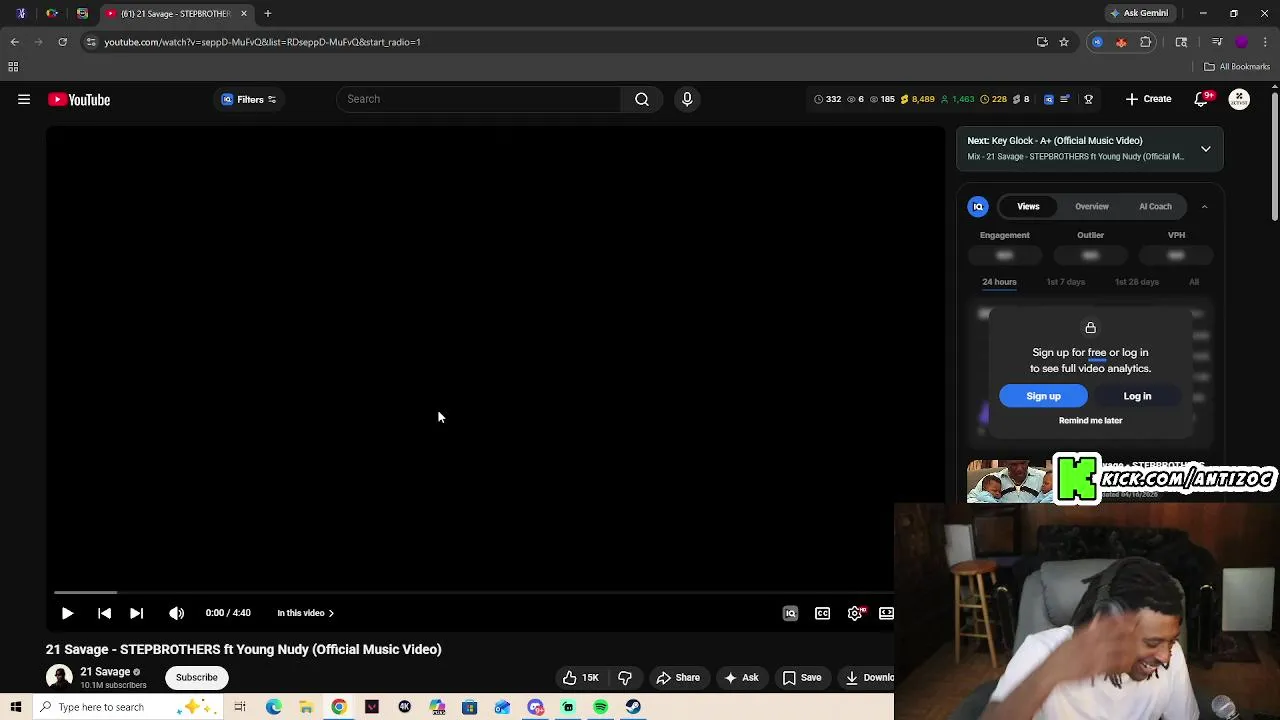The width and height of the screenshot is (1280, 720).
Task: Open Steam from the taskbar
Action: (x=633, y=707)
